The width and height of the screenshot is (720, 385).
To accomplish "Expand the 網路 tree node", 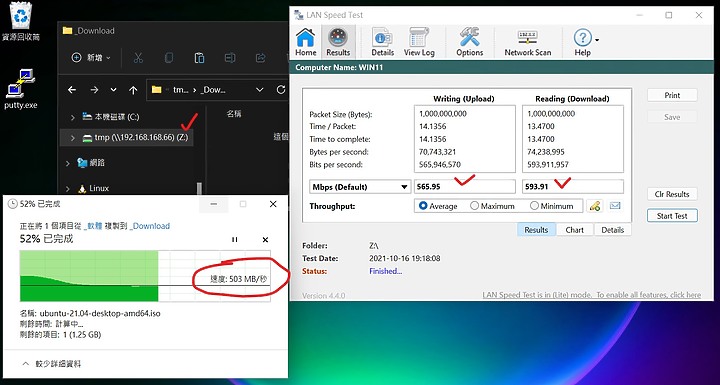I will coord(68,163).
